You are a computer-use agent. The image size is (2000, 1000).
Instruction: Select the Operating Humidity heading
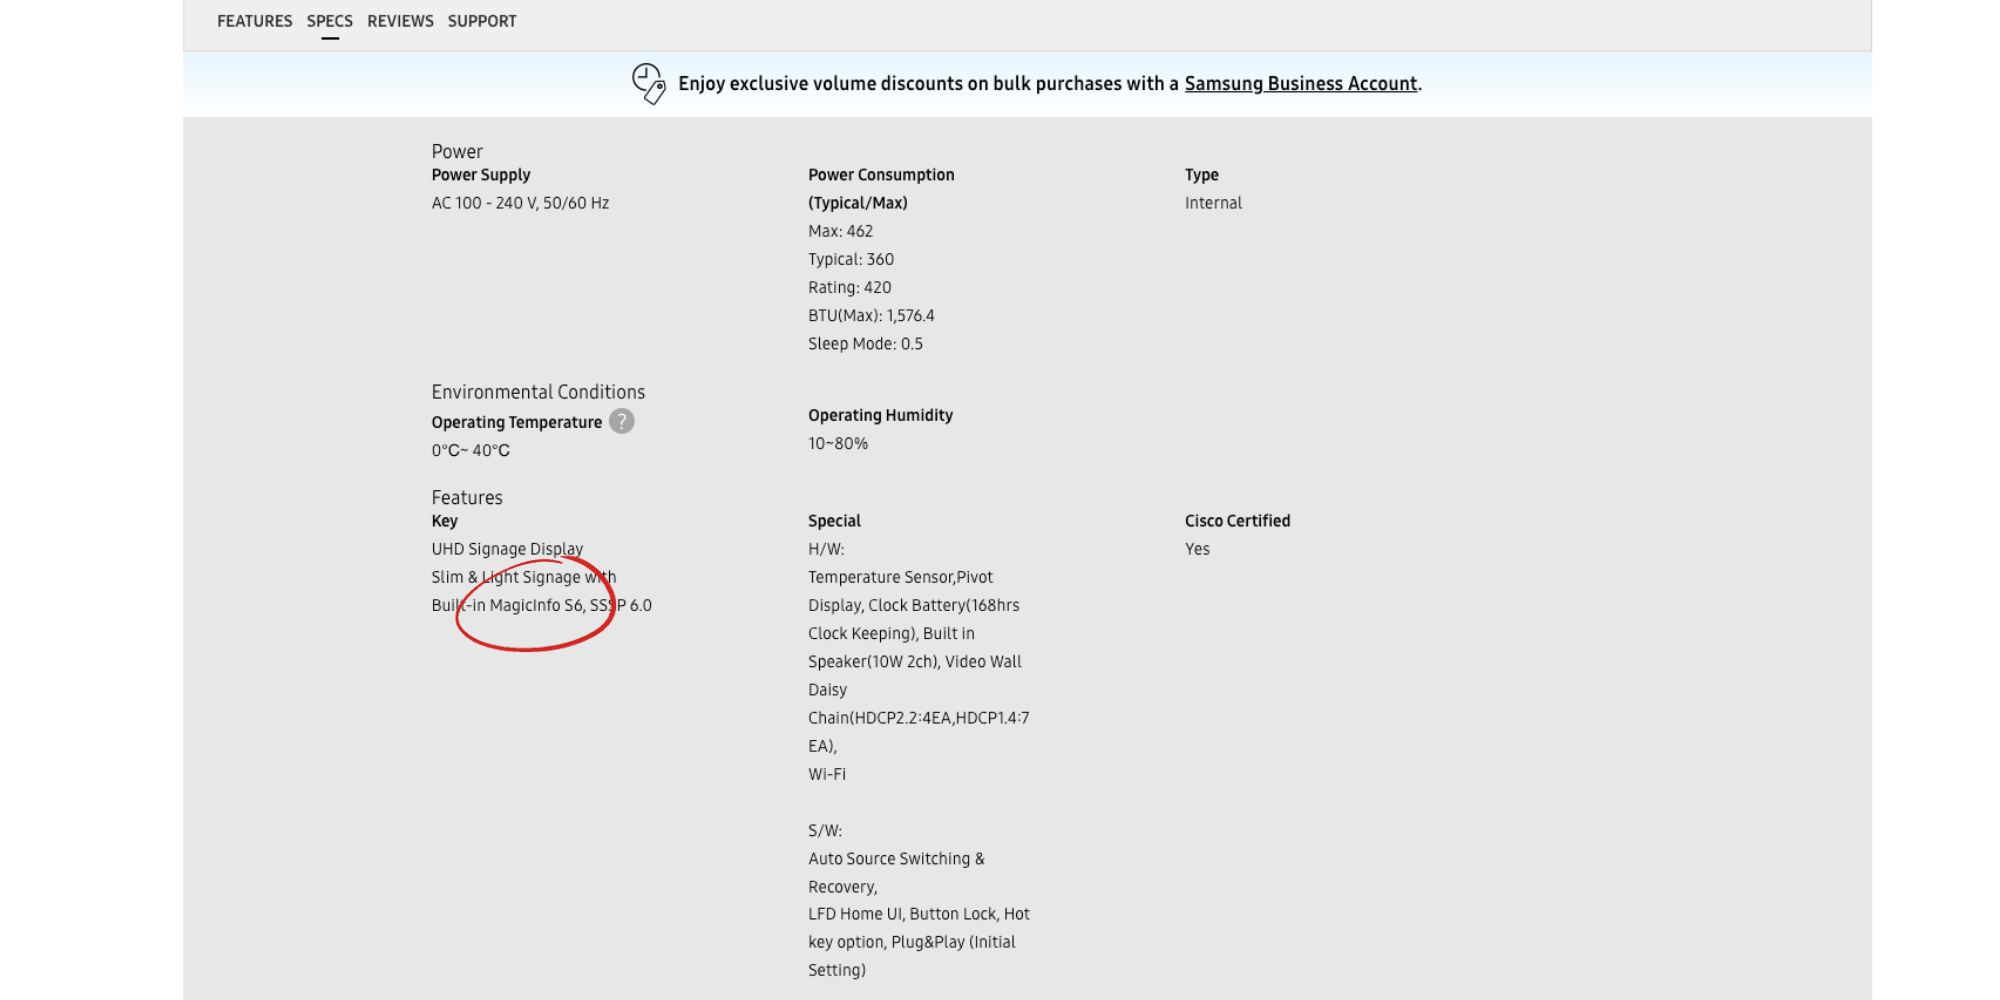click(880, 415)
